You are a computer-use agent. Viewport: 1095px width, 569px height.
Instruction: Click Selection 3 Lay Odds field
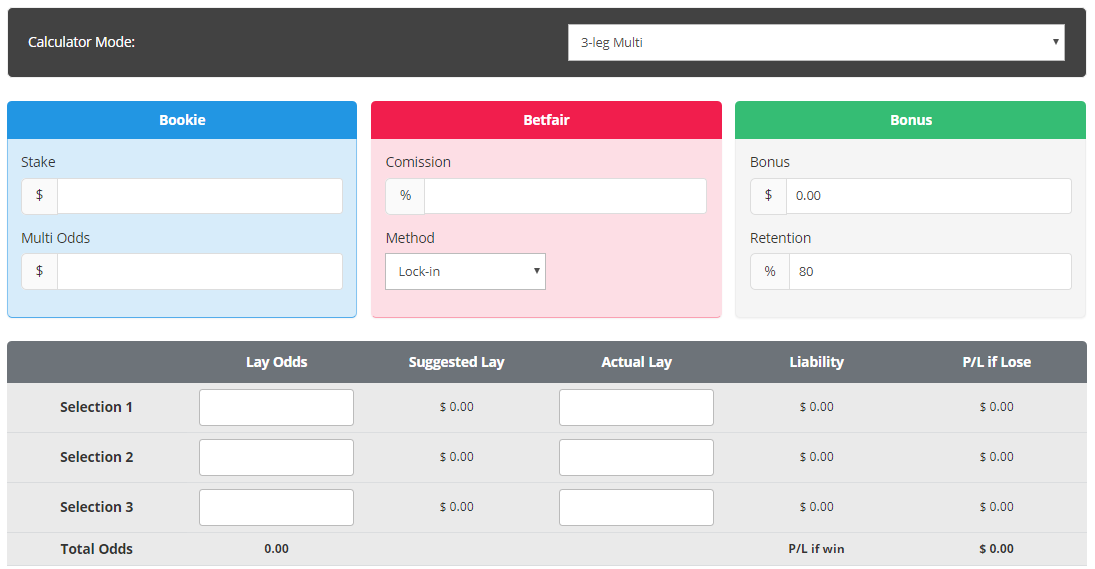[x=277, y=508]
